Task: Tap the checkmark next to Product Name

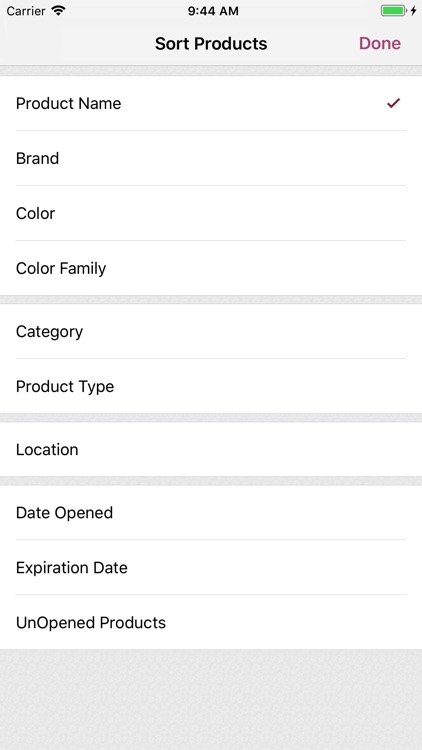Action: coord(393,103)
